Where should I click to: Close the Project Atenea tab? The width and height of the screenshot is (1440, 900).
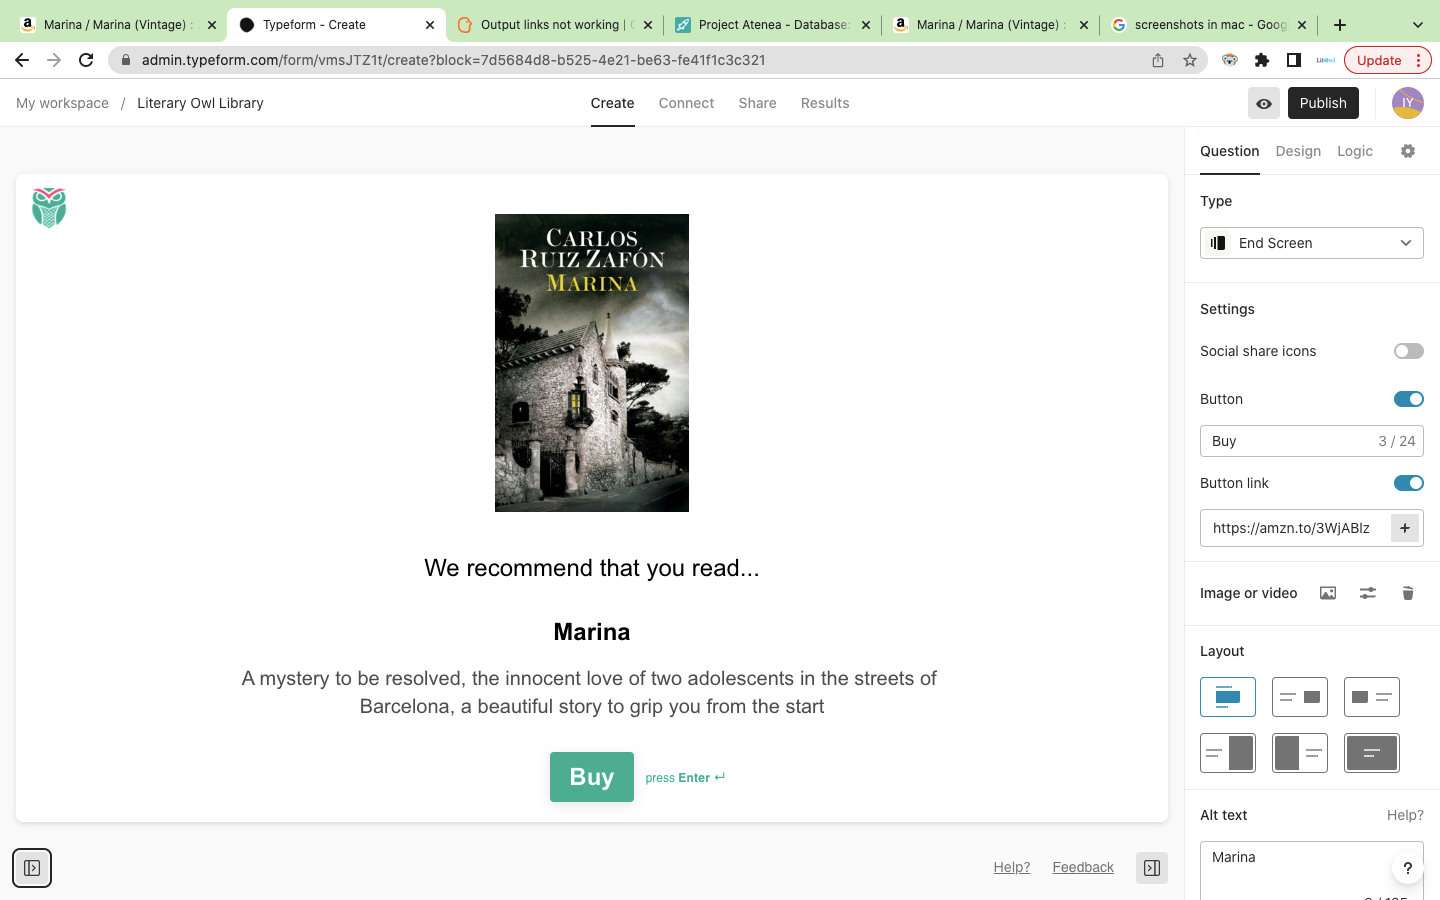coord(866,25)
